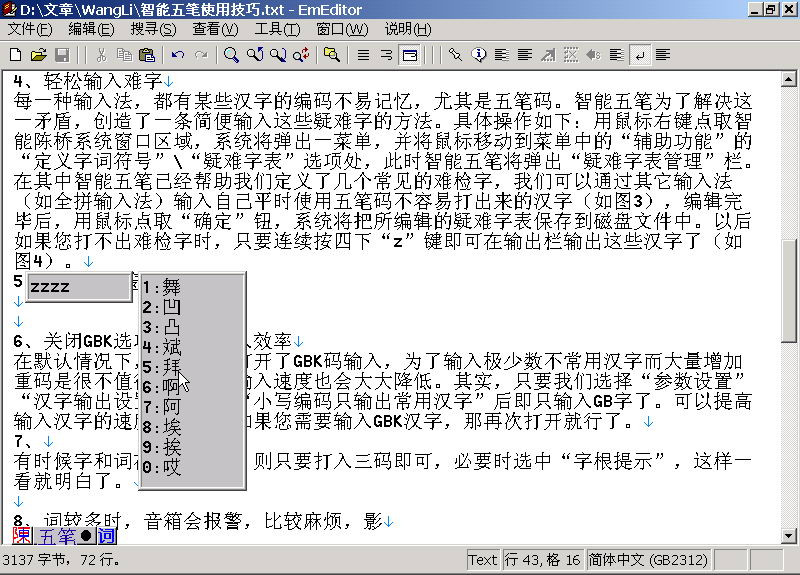This screenshot has width=800, height=575.
Task: Click the vertical scrollbar up arrow
Action: coord(788,79)
